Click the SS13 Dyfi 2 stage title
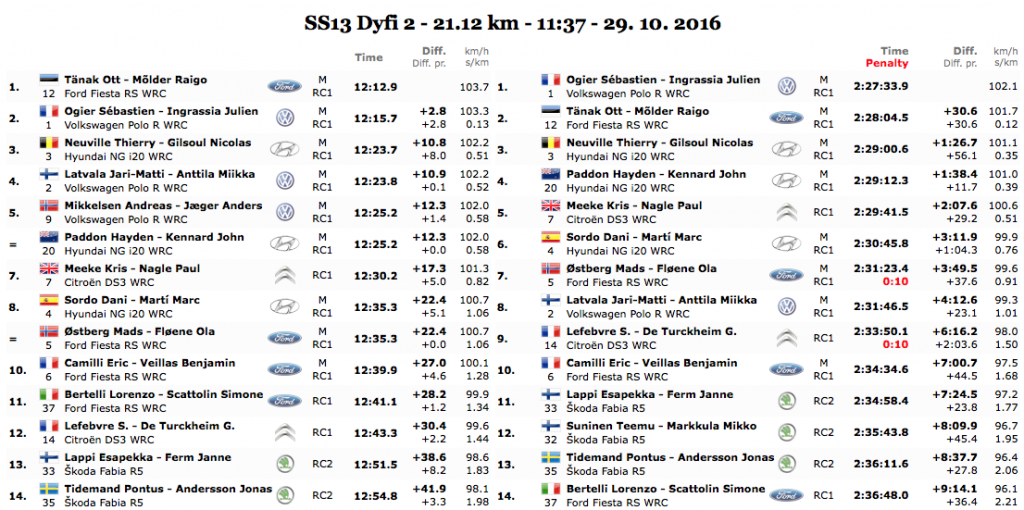1024x510 pixels. tap(511, 21)
